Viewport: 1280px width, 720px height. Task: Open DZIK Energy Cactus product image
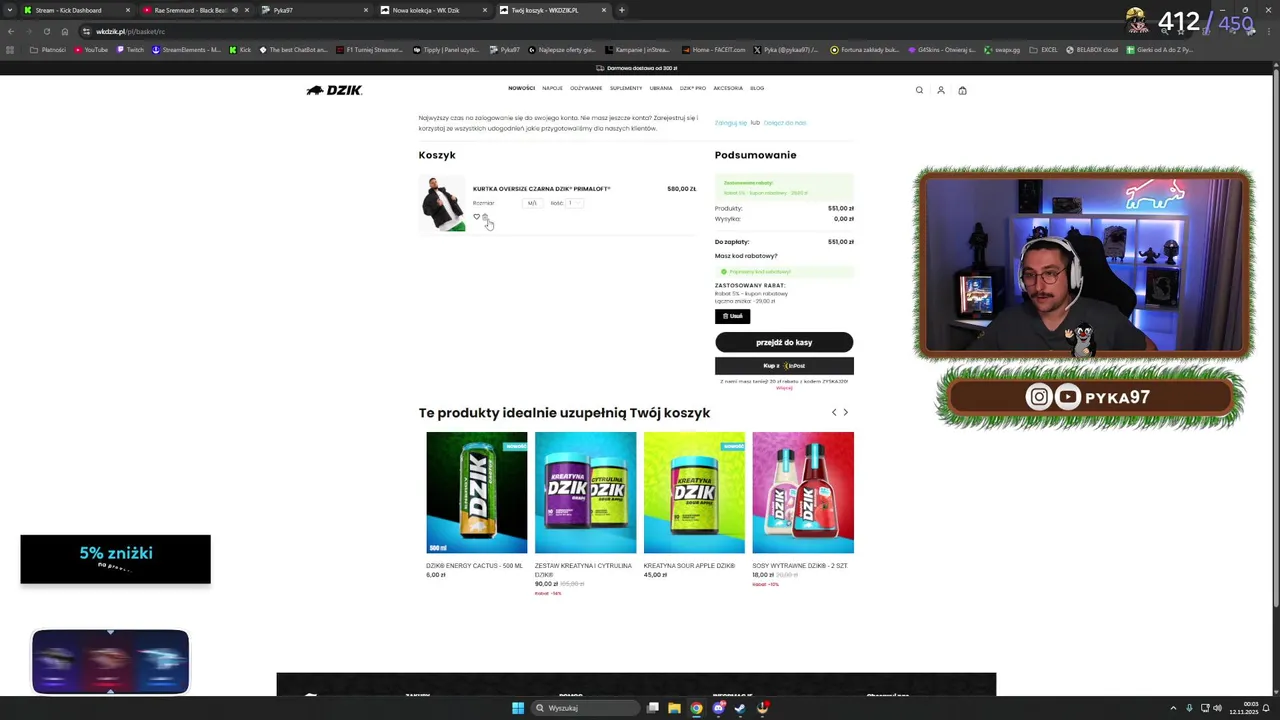pos(476,492)
